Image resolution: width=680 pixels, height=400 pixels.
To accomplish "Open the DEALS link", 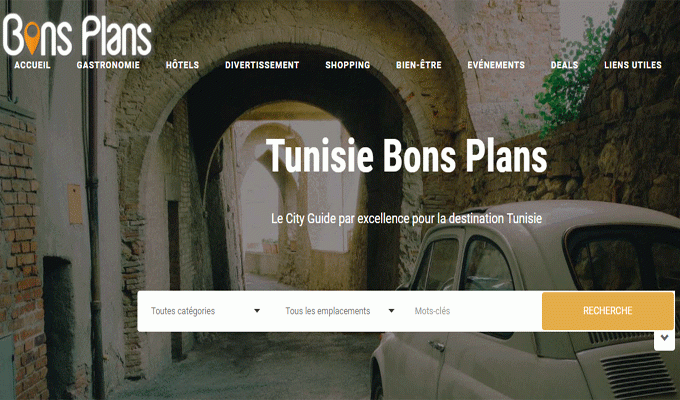I will [x=564, y=65].
